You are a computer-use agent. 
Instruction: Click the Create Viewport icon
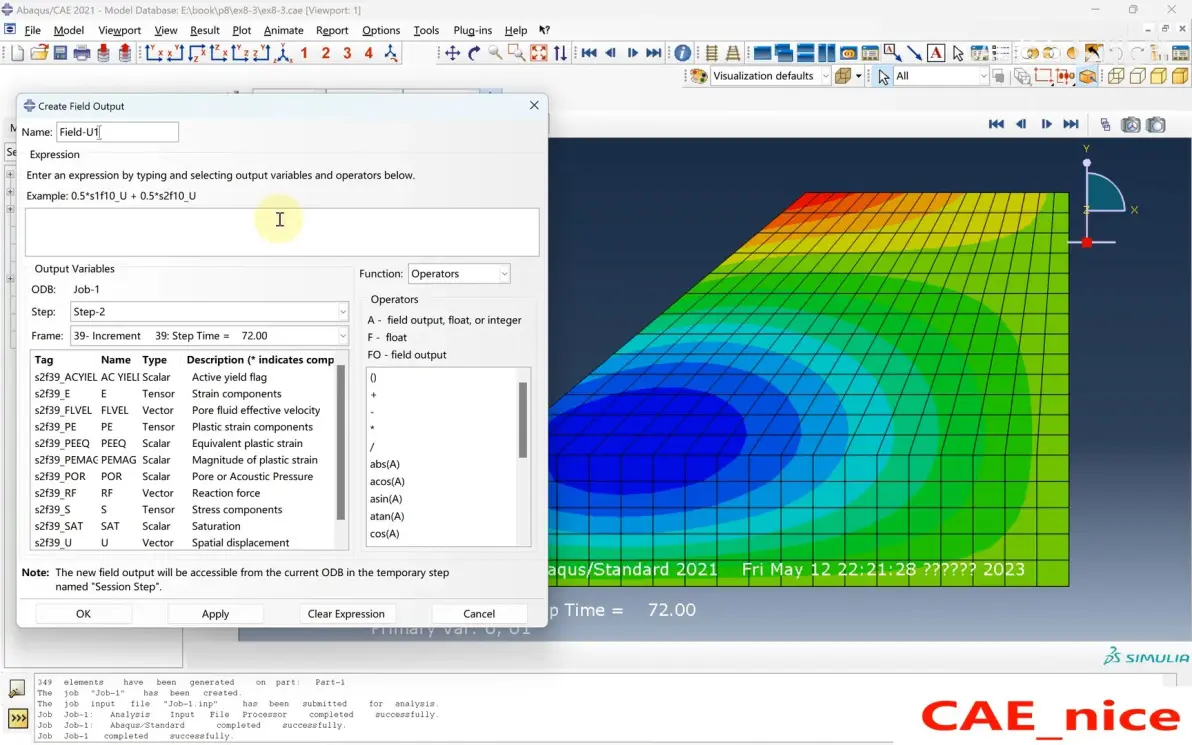click(762, 53)
